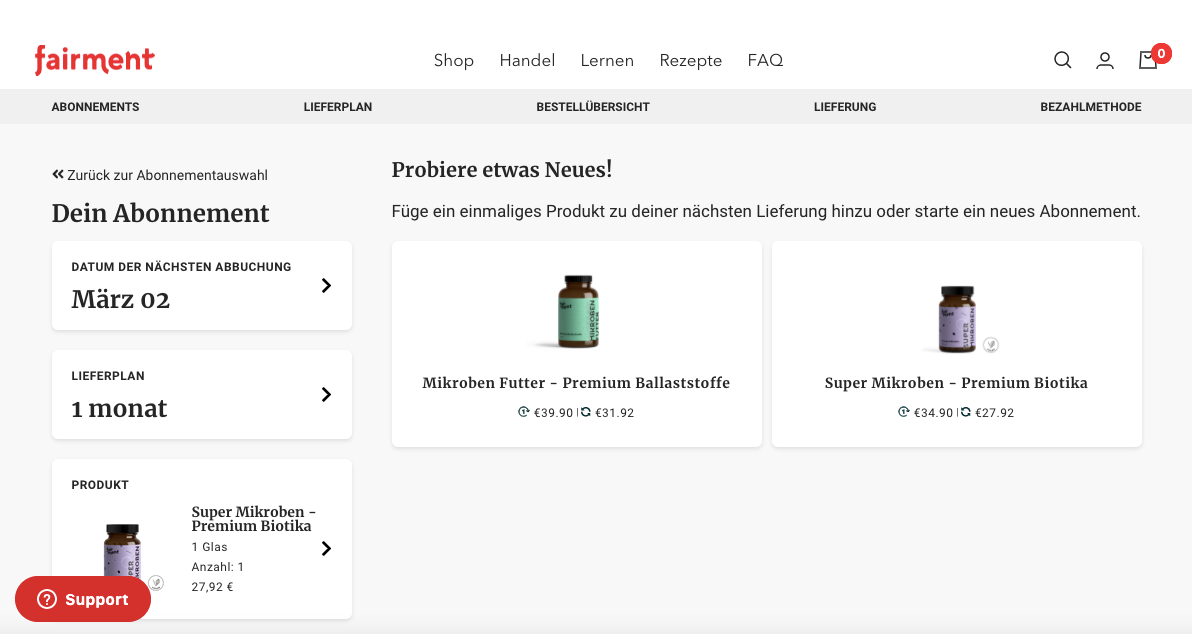Click the 1 monat delivery plan text

pos(119,408)
